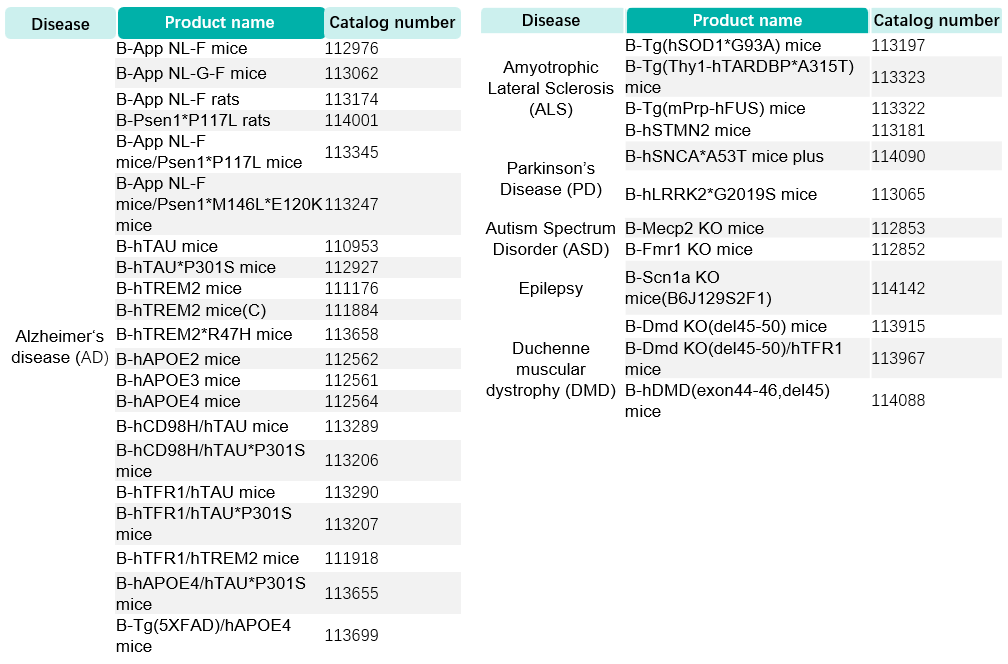
Task: Click Alzheimer's disease (AD) label
Action: coord(60,347)
